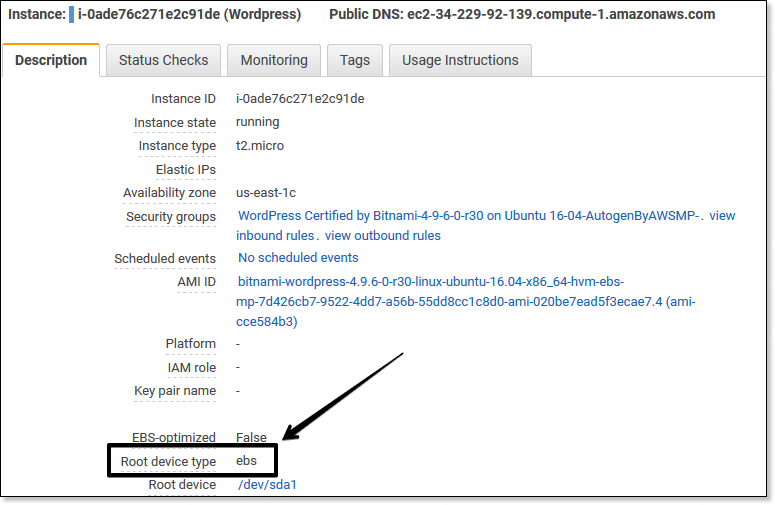Image resolution: width=775 pixels, height=505 pixels.
Task: Switch to the Status Checks tab
Action: [x=164, y=60]
